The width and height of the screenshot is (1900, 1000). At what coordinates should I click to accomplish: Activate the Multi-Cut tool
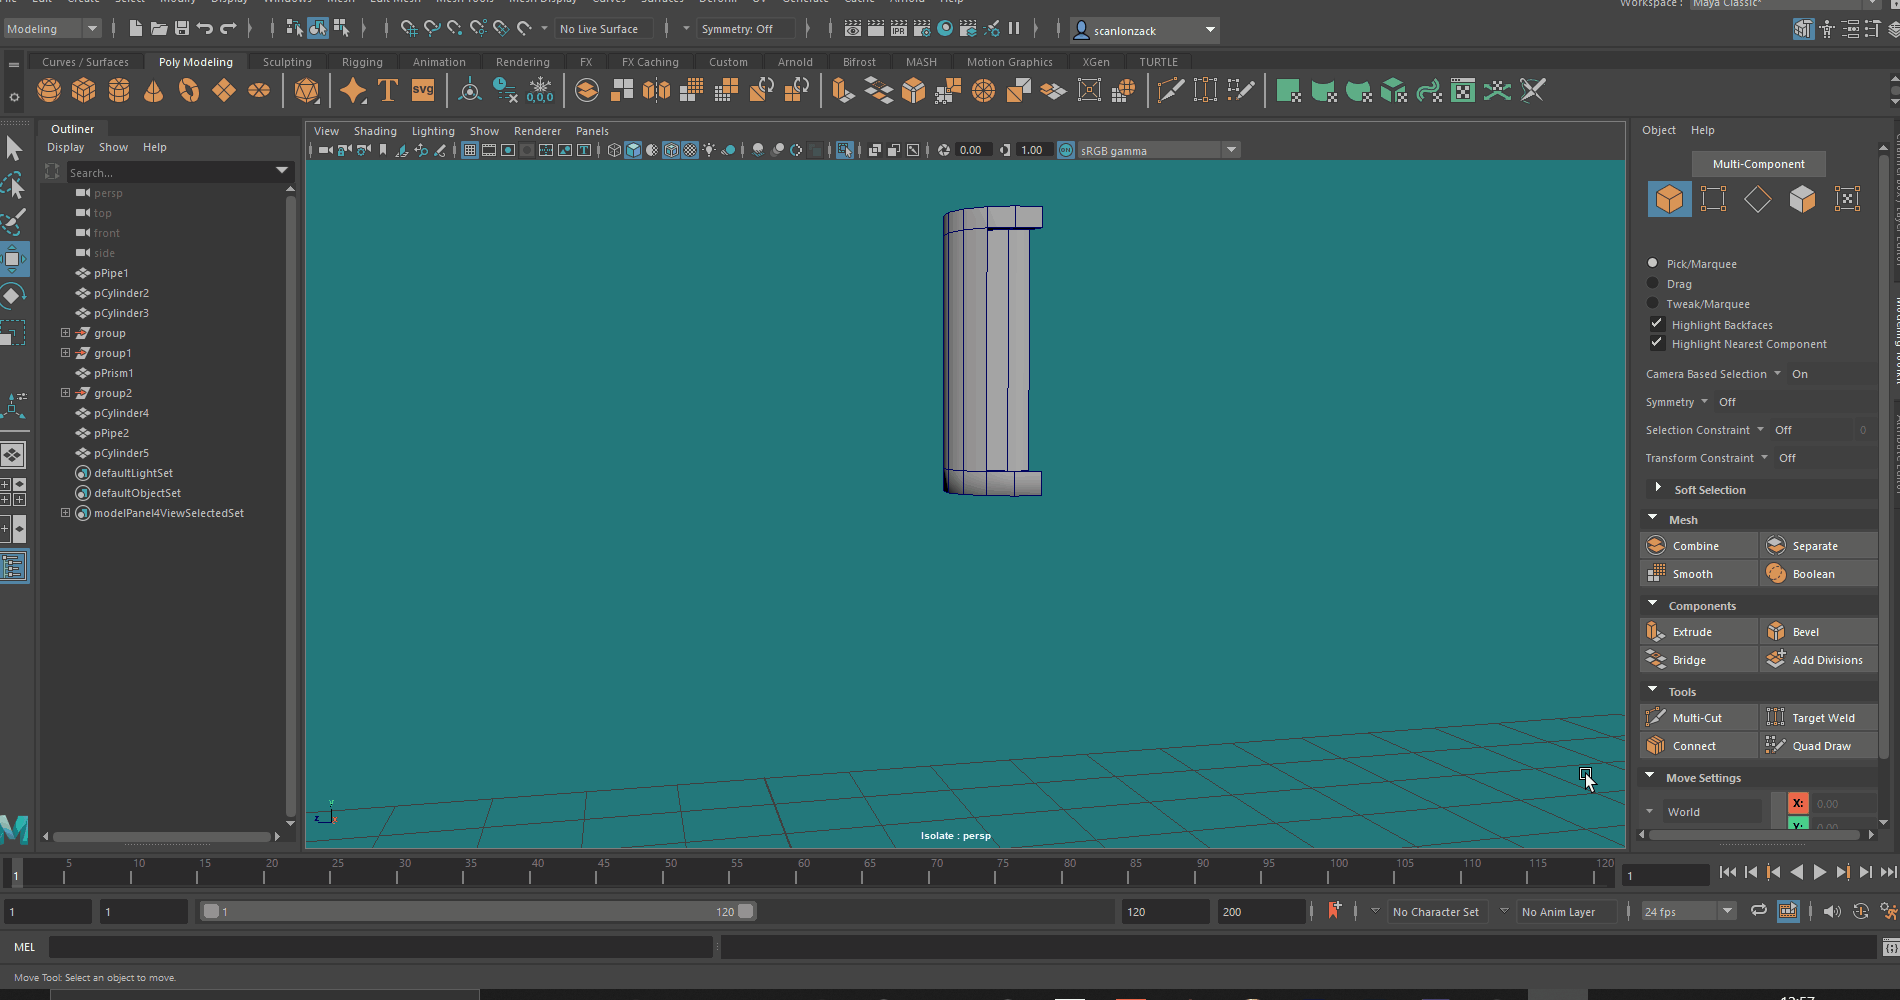pyautogui.click(x=1699, y=718)
